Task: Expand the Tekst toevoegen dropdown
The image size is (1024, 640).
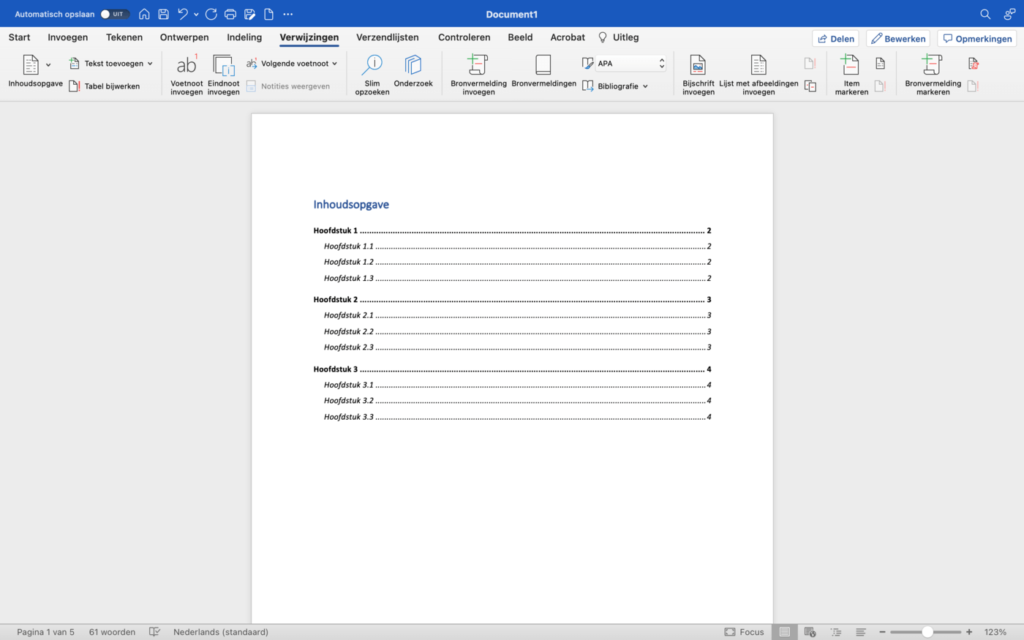Action: click(110, 61)
